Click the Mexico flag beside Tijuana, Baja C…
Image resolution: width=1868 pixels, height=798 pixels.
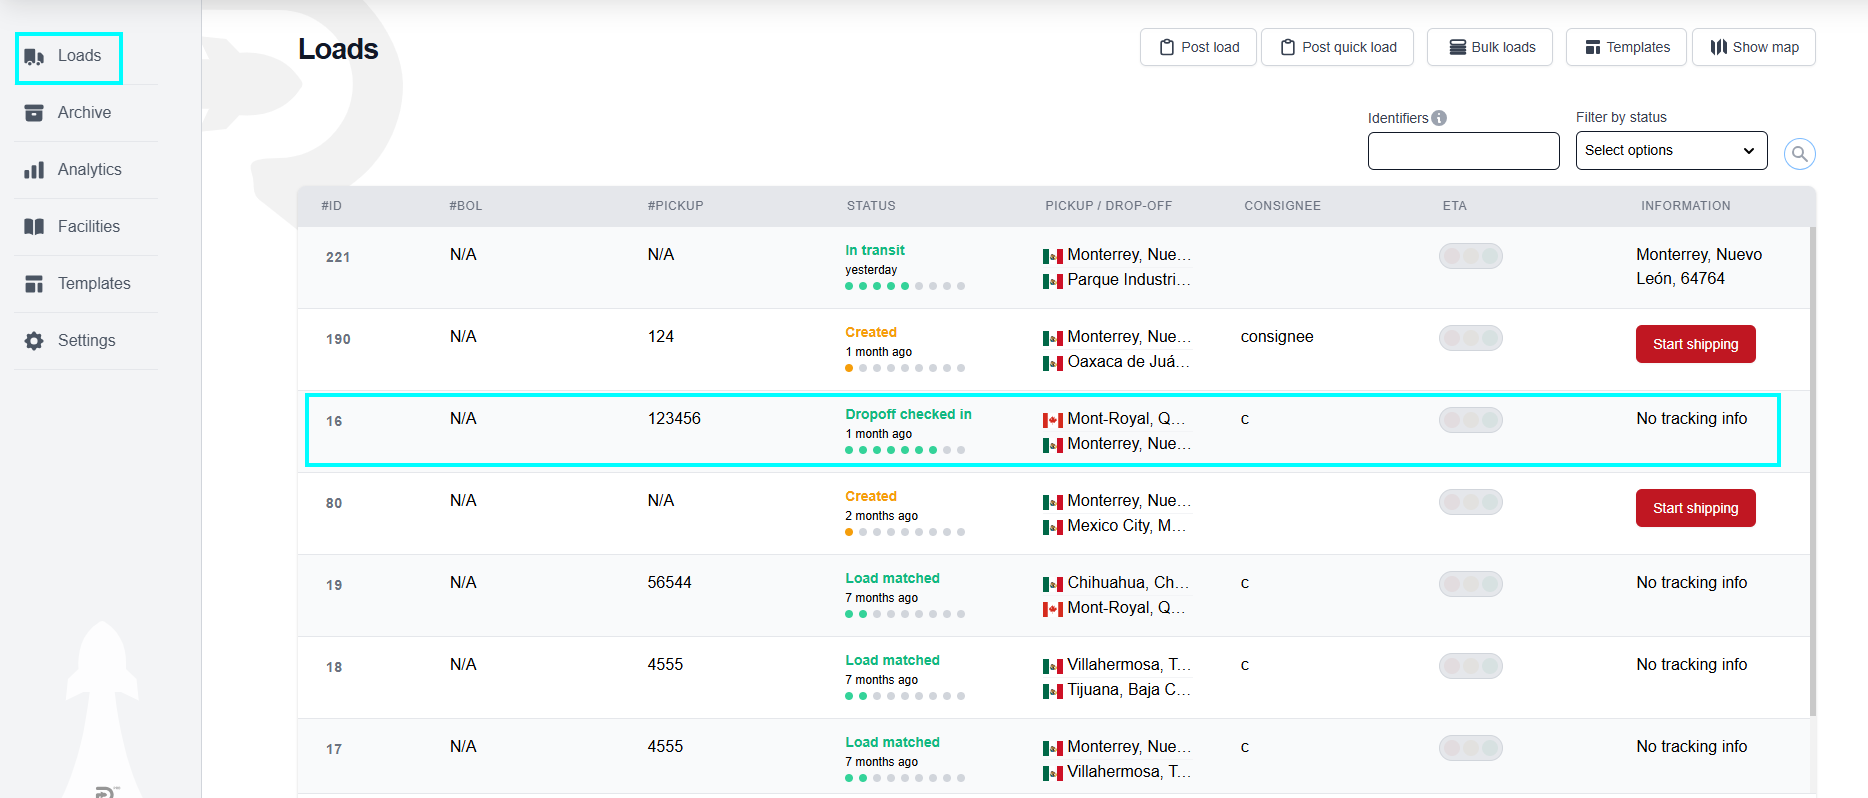(x=1053, y=691)
